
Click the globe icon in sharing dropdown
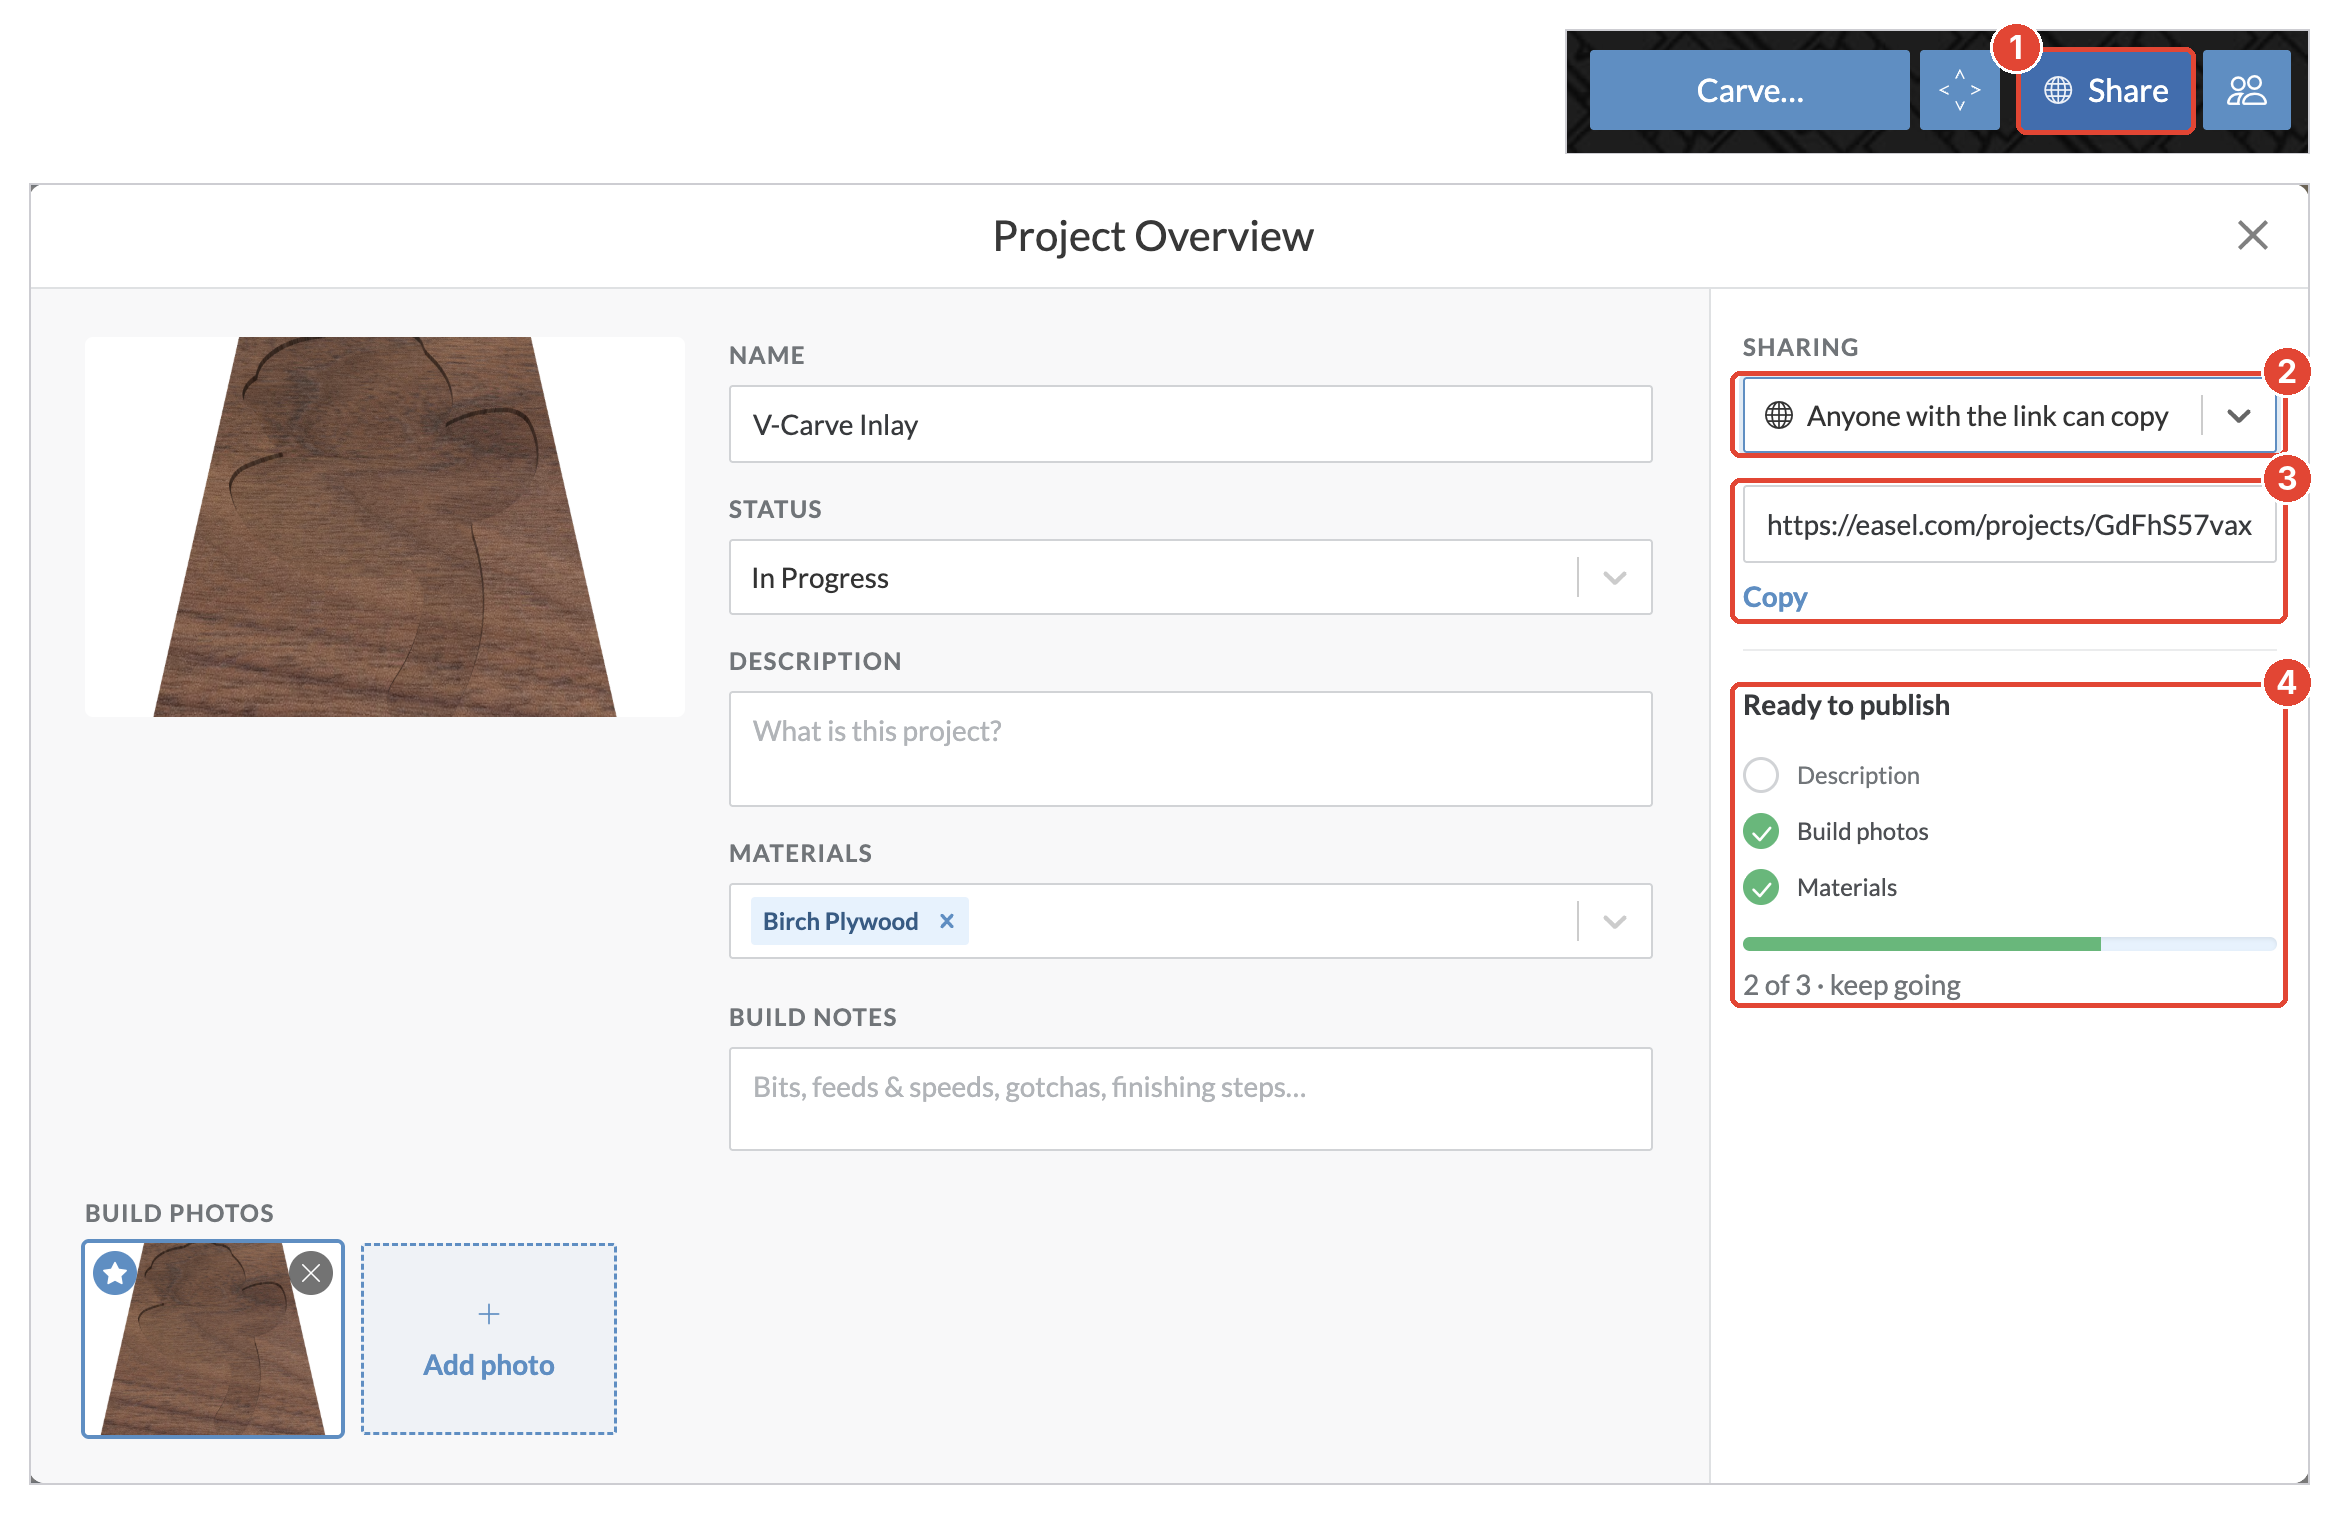pos(1778,415)
